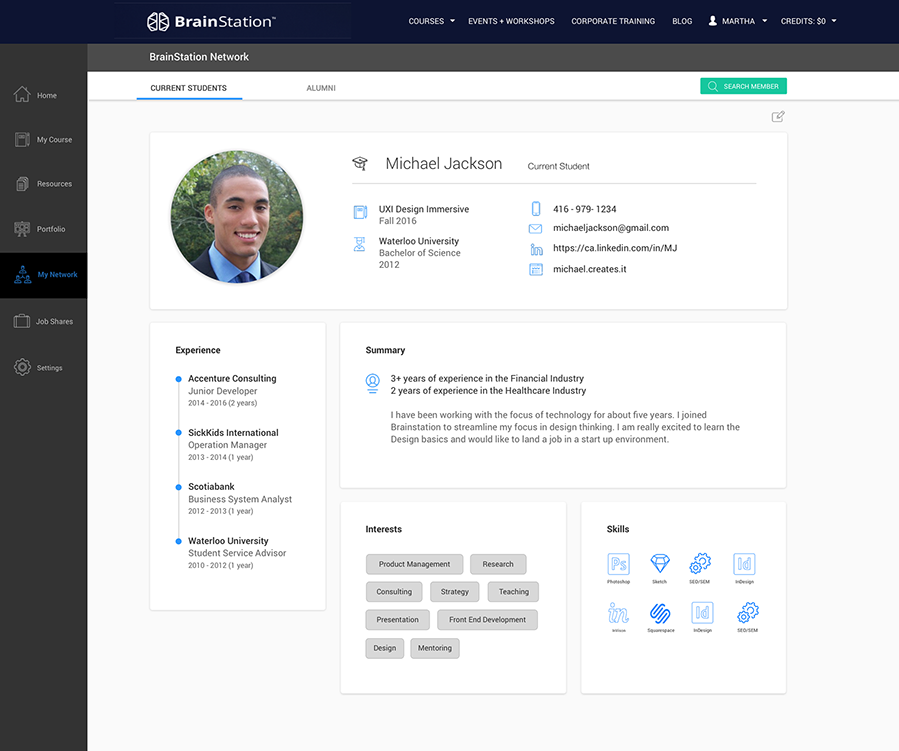Switch to the Alumni tab
Image resolution: width=899 pixels, height=751 pixels.
pos(321,88)
